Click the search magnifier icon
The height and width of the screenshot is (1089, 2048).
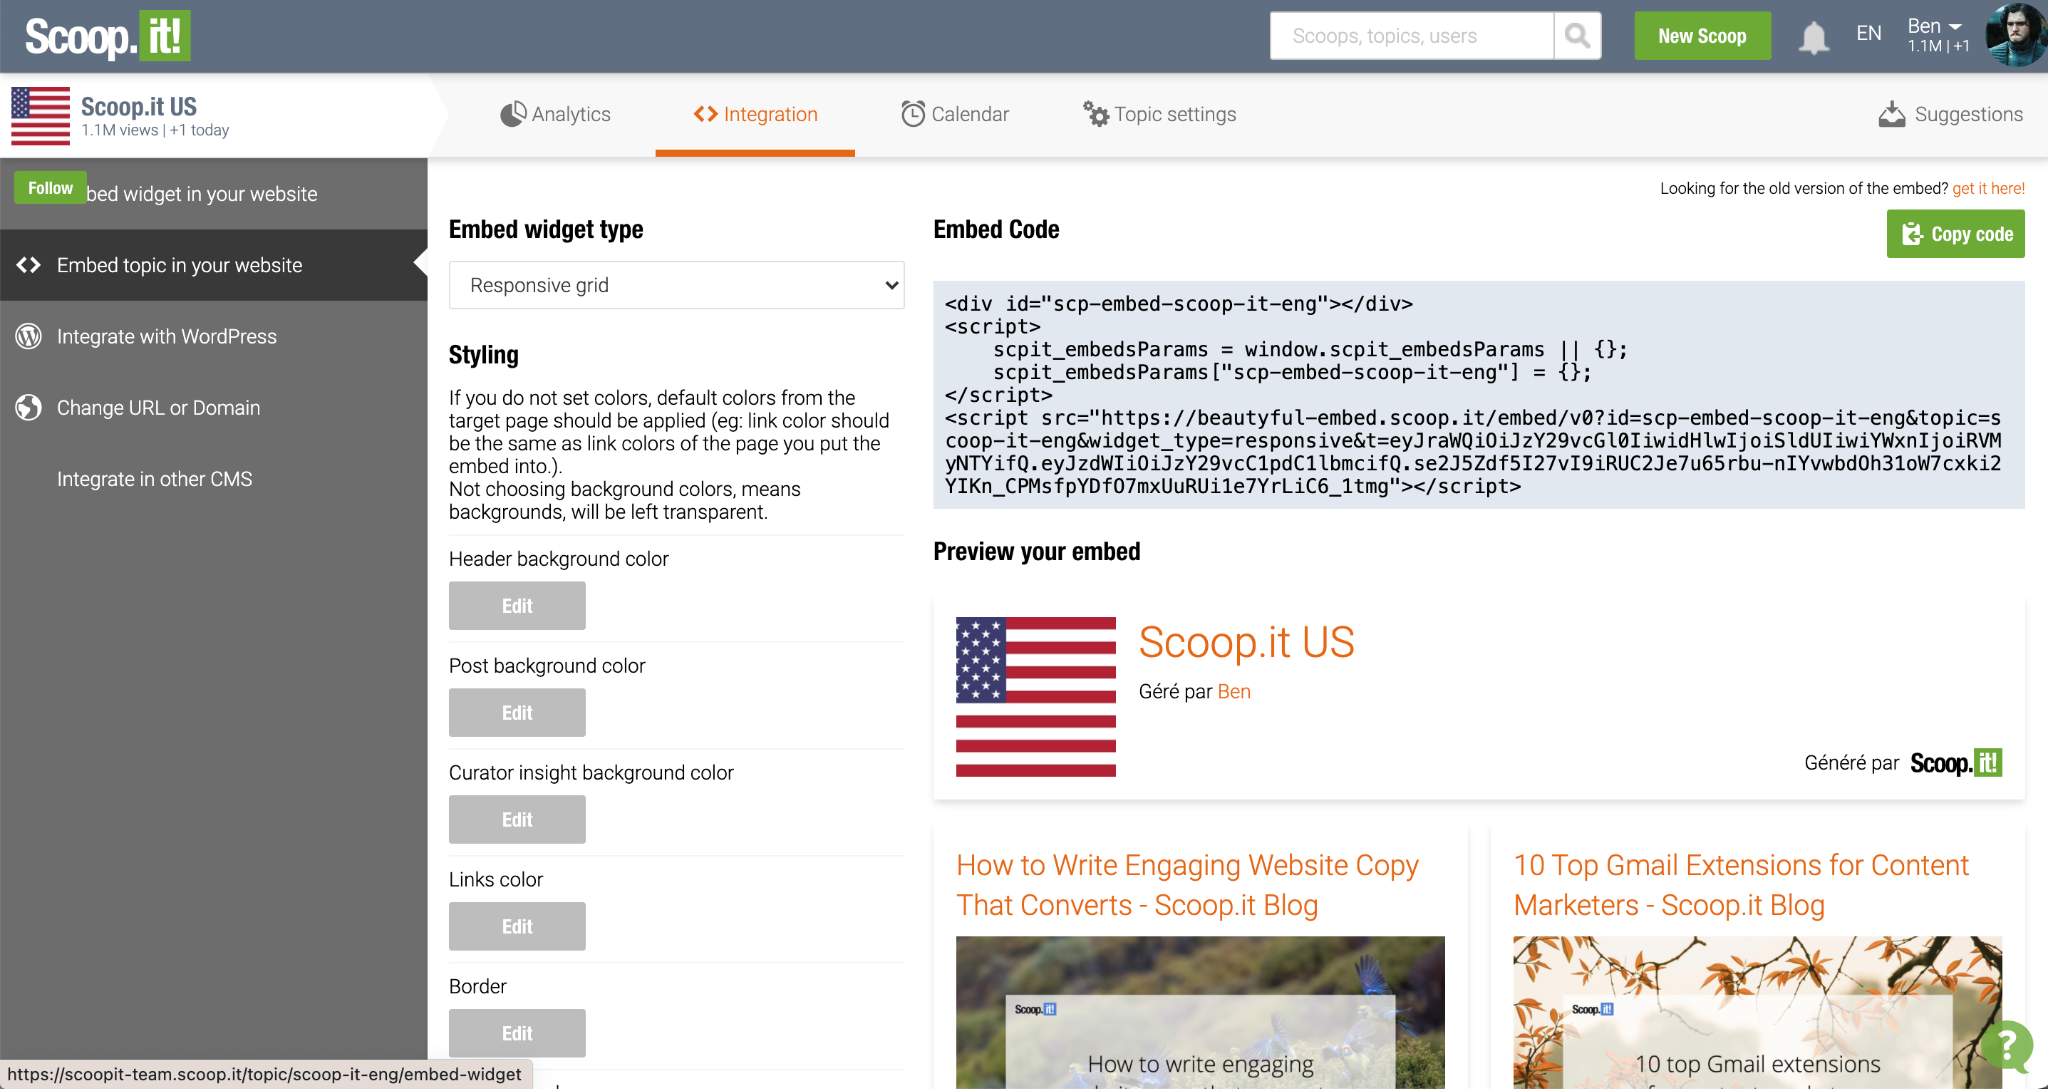(x=1577, y=36)
